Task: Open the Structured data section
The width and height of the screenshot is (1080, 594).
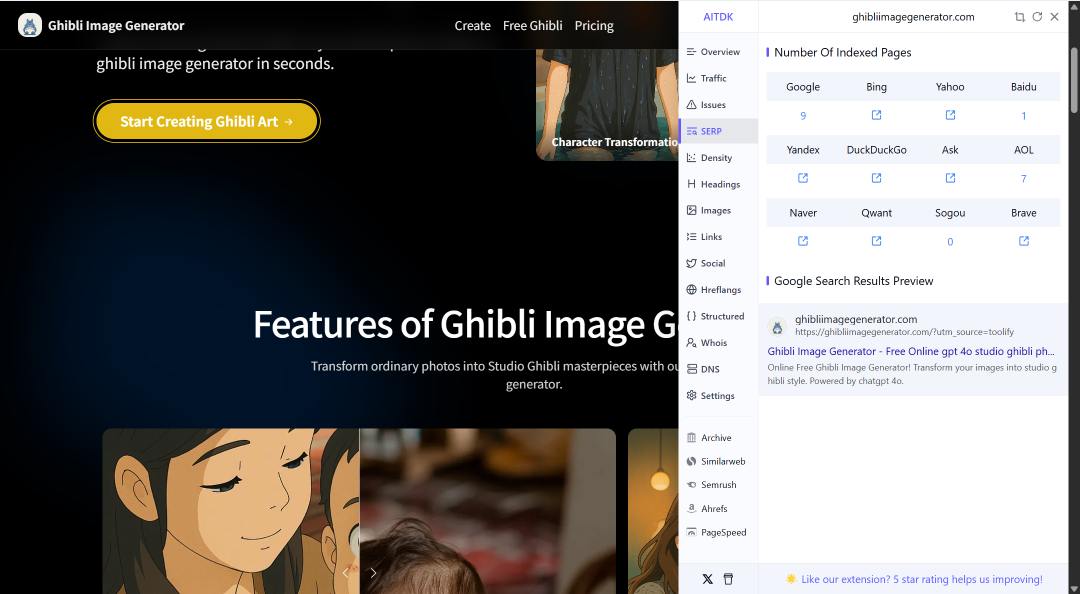Action: [x=718, y=316]
